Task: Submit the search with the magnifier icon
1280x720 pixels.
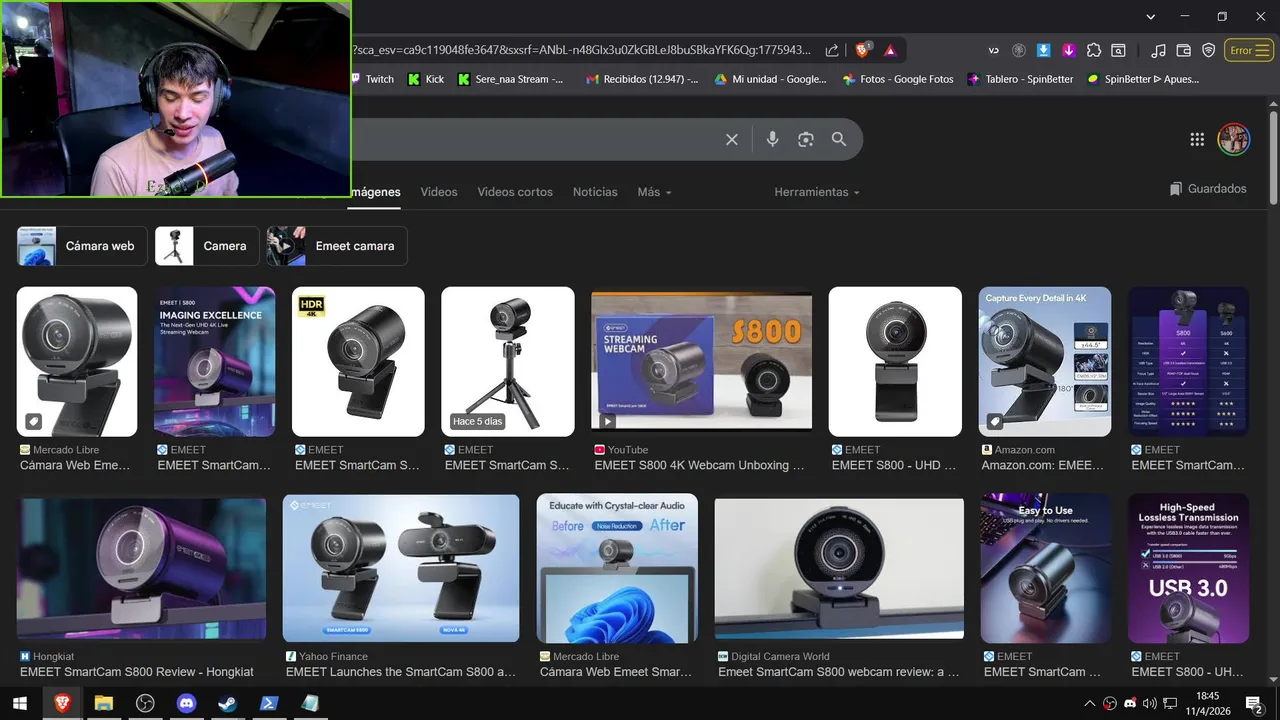Action: coord(839,140)
